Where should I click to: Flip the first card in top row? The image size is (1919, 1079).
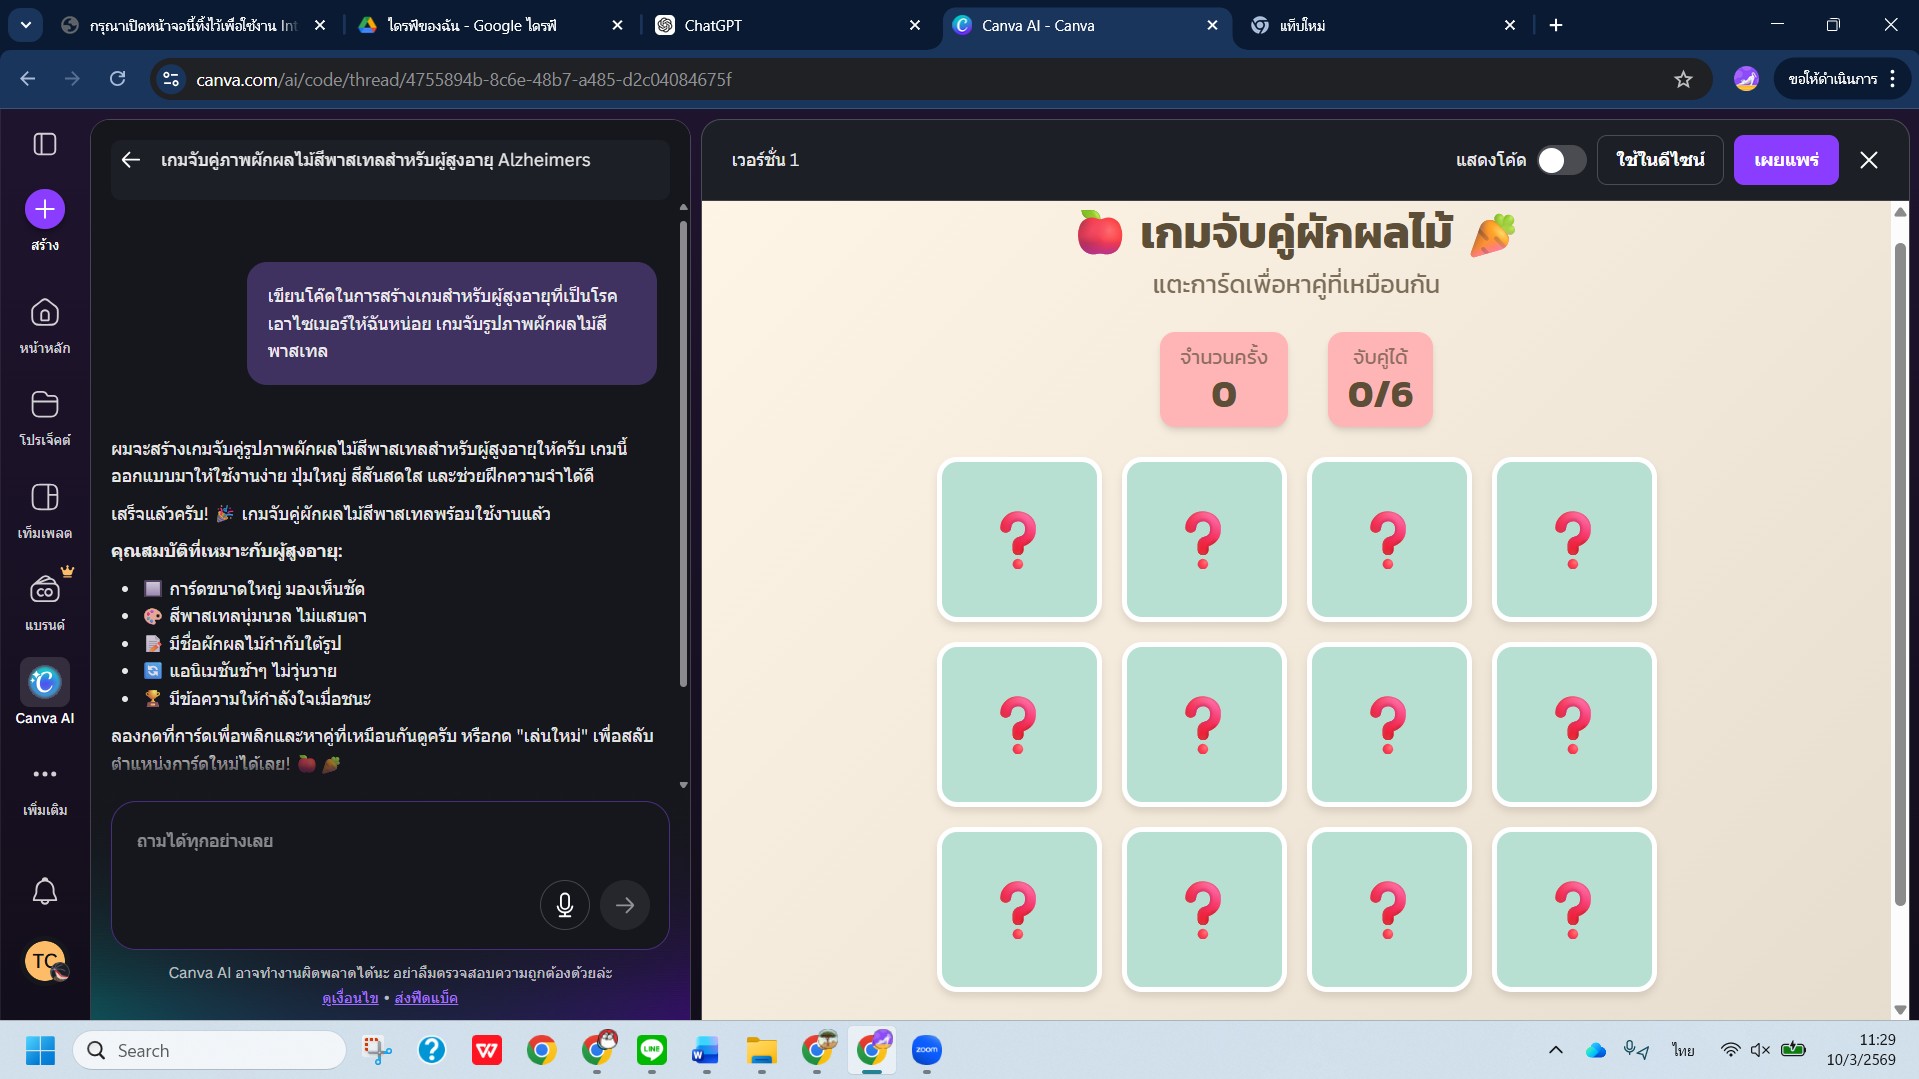[1018, 540]
